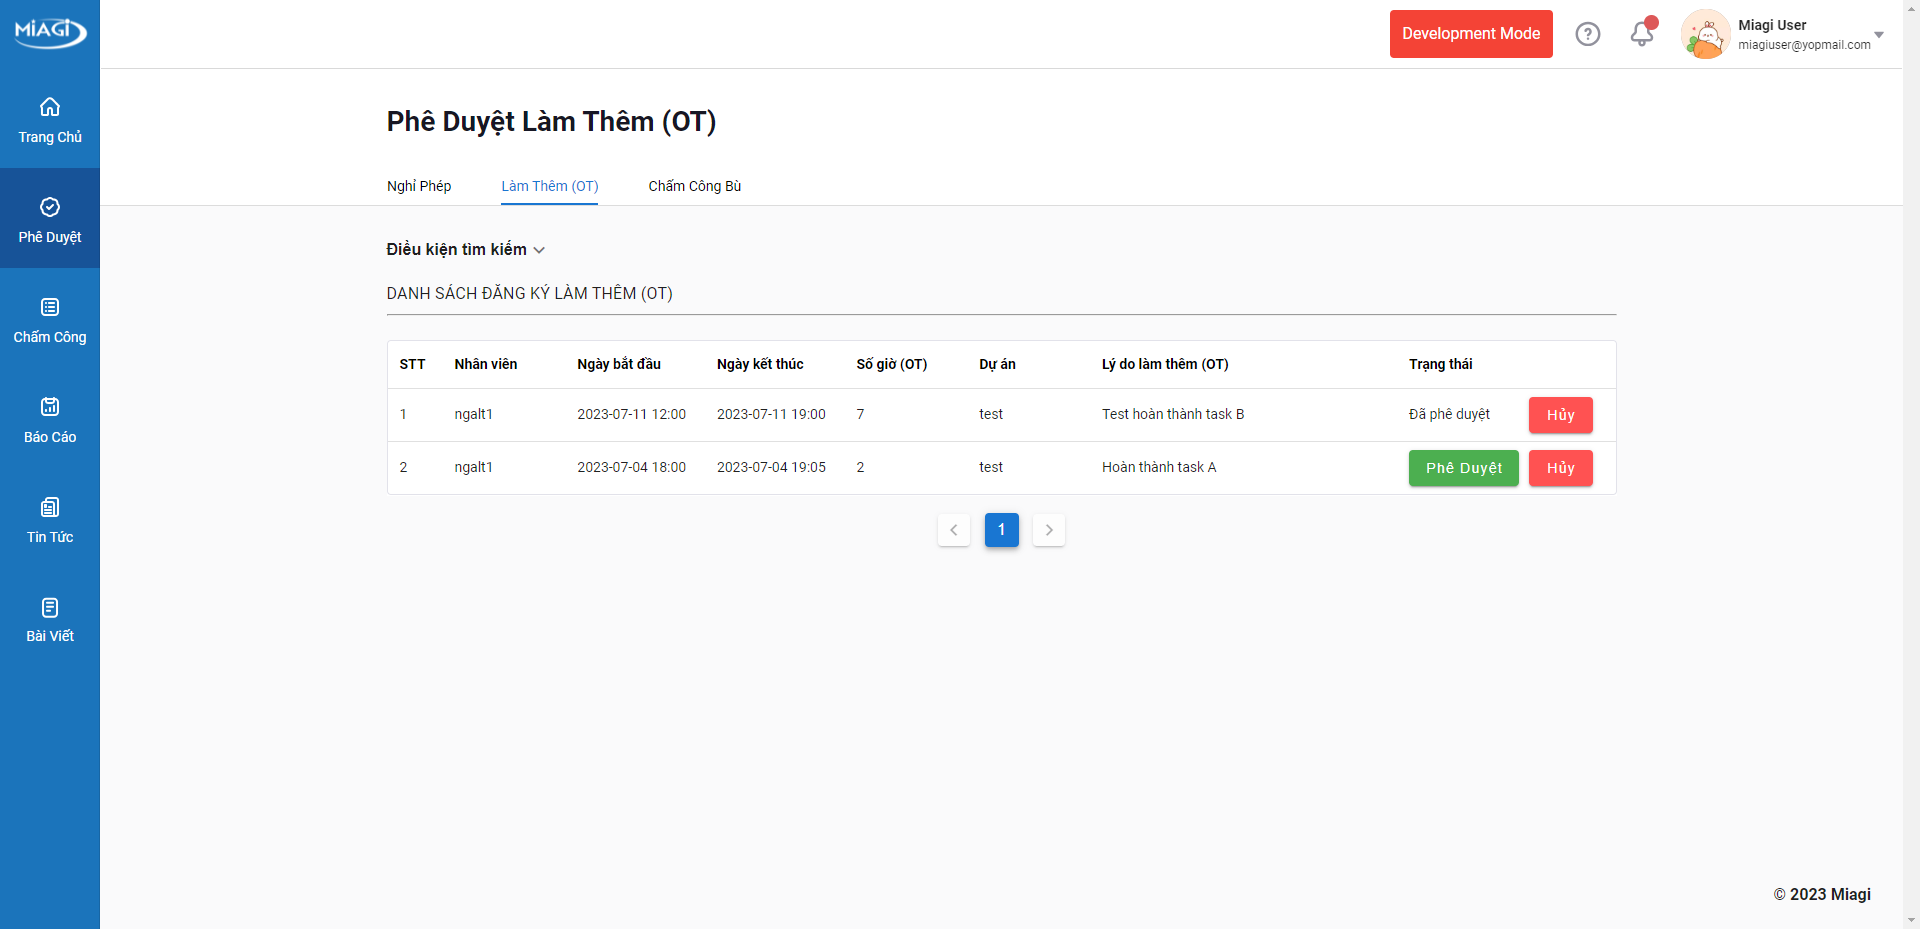The image size is (1920, 929).
Task: Switch to Nghỉ Phép tab
Action: 419,186
